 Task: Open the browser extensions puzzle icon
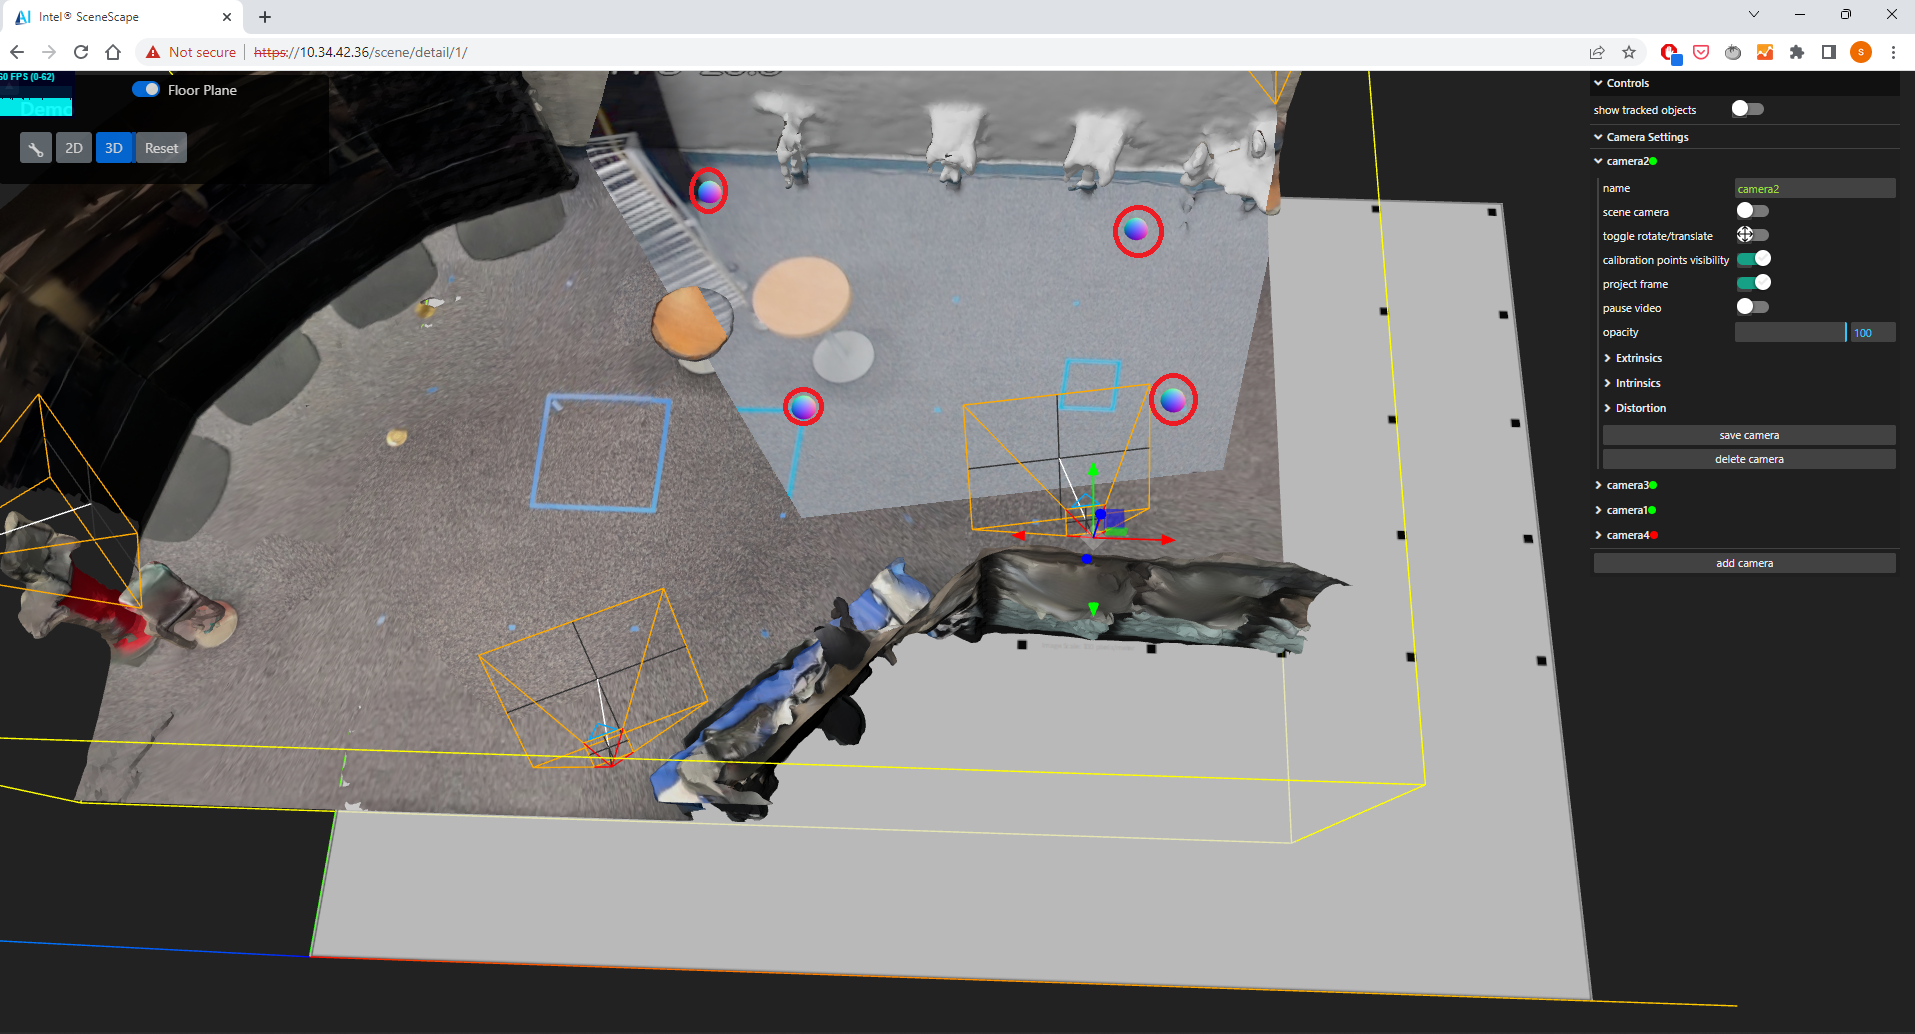1797,52
